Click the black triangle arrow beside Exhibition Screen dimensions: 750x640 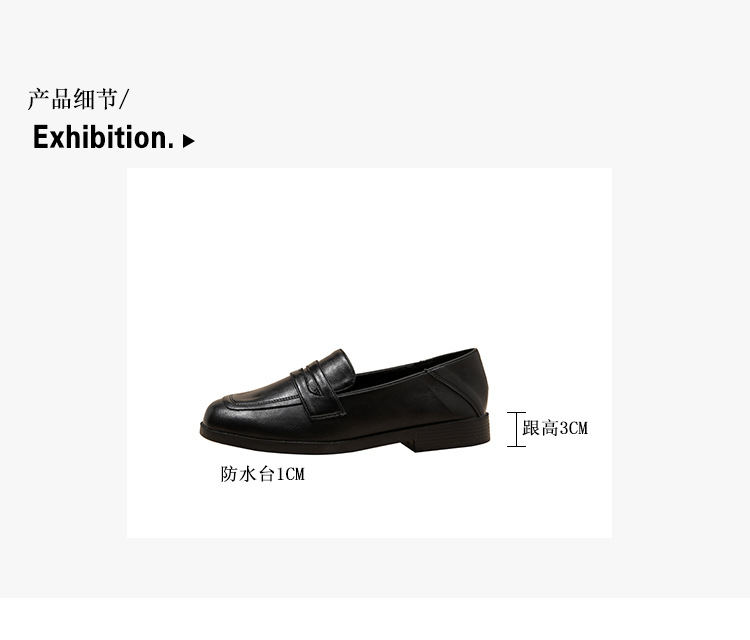[188, 141]
